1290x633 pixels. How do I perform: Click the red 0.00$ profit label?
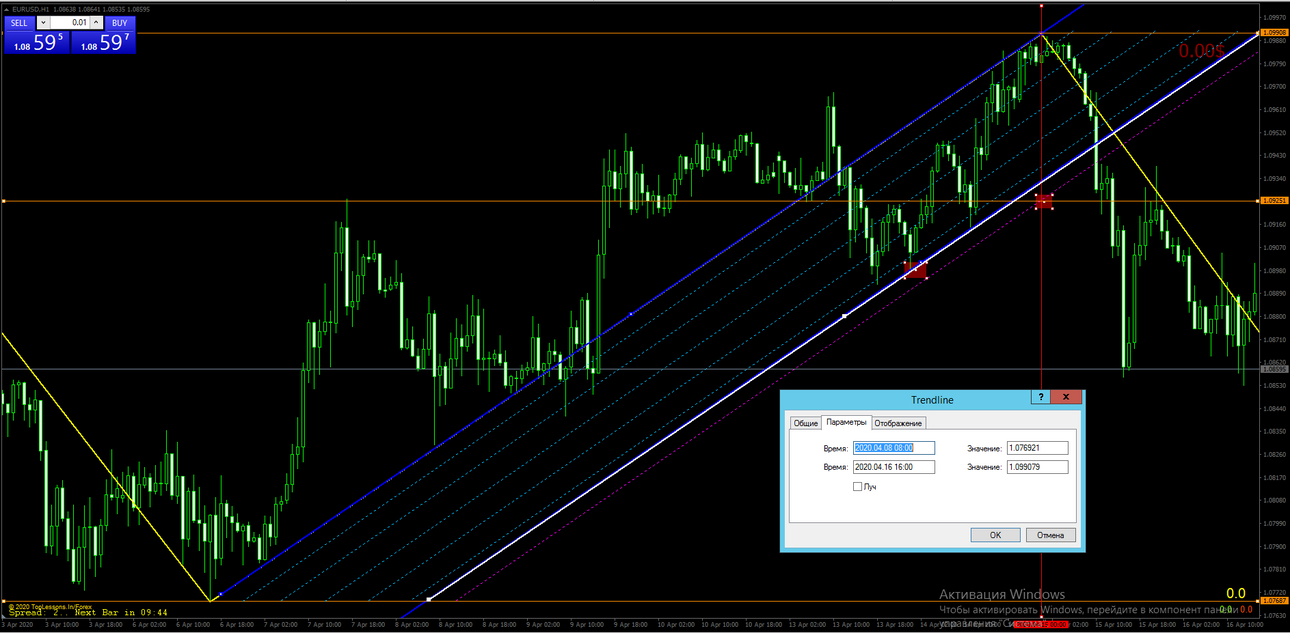click(1202, 51)
